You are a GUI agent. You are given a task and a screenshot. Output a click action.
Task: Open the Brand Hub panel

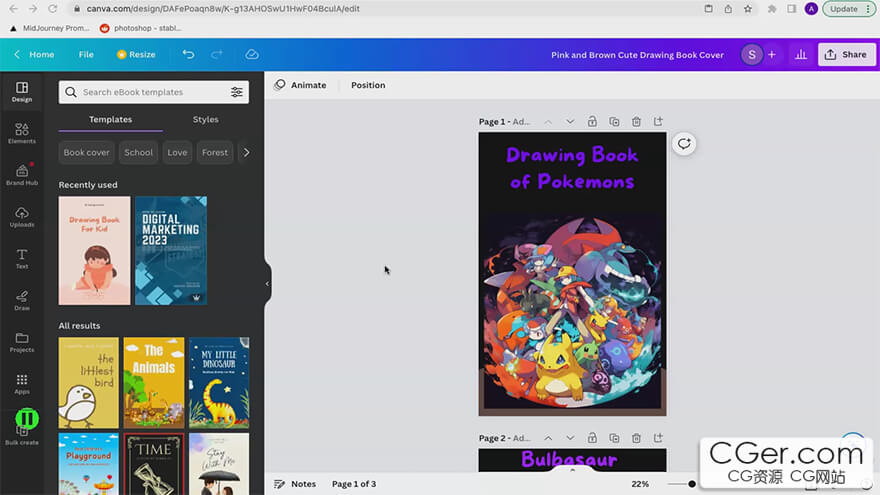[22, 175]
